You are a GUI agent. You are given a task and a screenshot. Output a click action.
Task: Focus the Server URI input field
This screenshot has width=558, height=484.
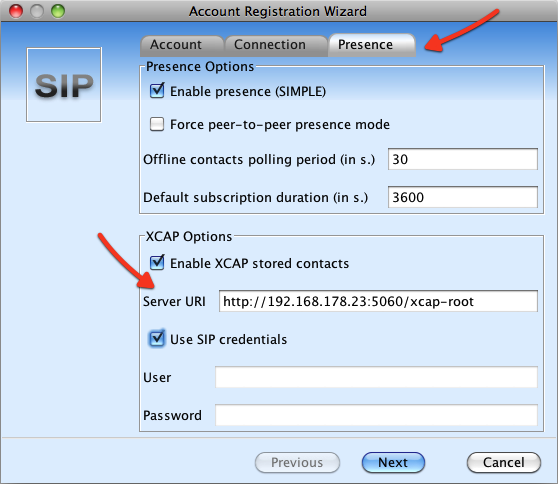[378, 301]
